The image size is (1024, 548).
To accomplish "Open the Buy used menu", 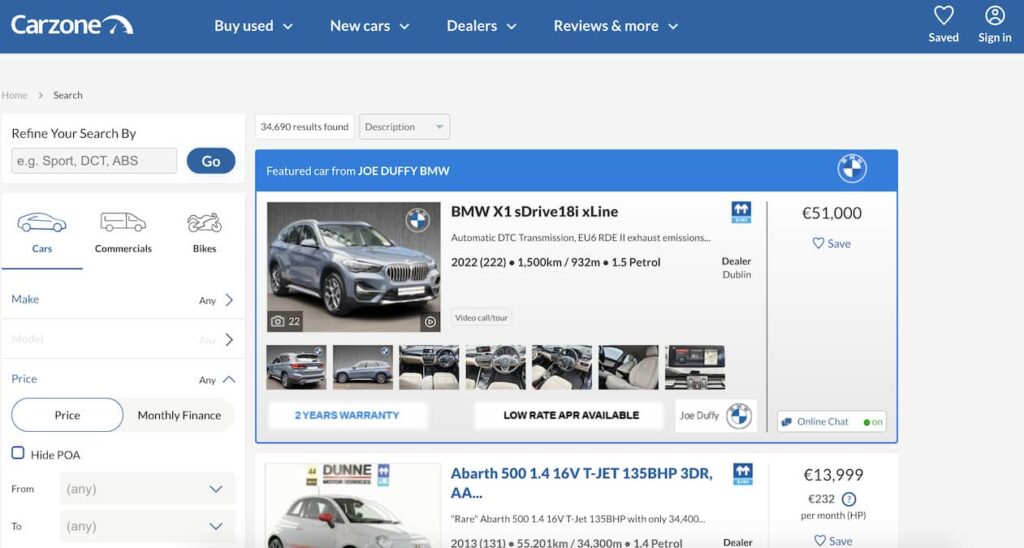I will [x=253, y=26].
